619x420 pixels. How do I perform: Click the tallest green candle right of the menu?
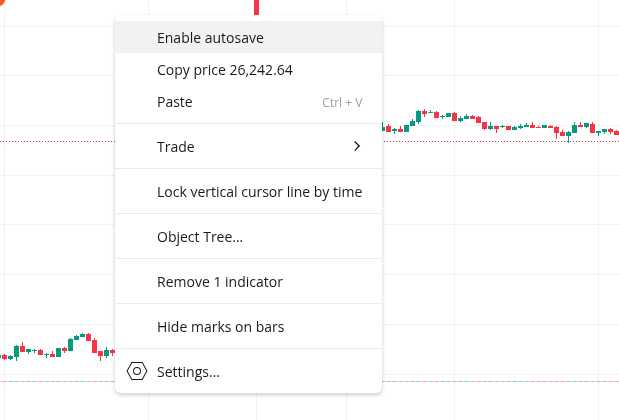tap(419, 116)
